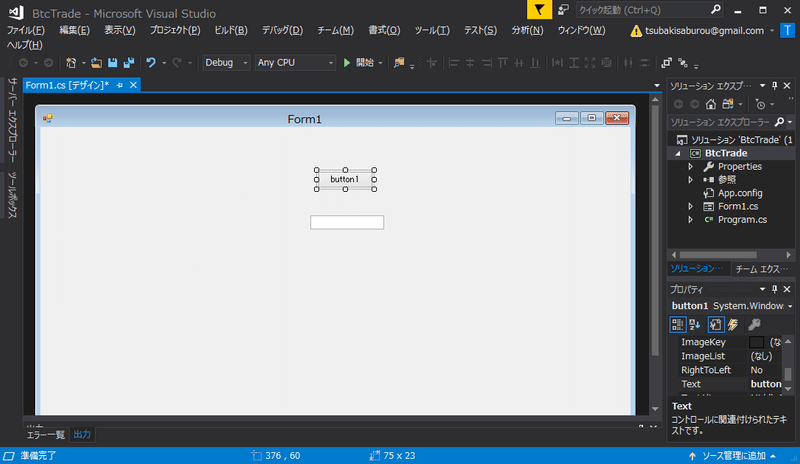The image size is (800, 464).
Task: Select the button1 control on the form
Action: point(345,179)
